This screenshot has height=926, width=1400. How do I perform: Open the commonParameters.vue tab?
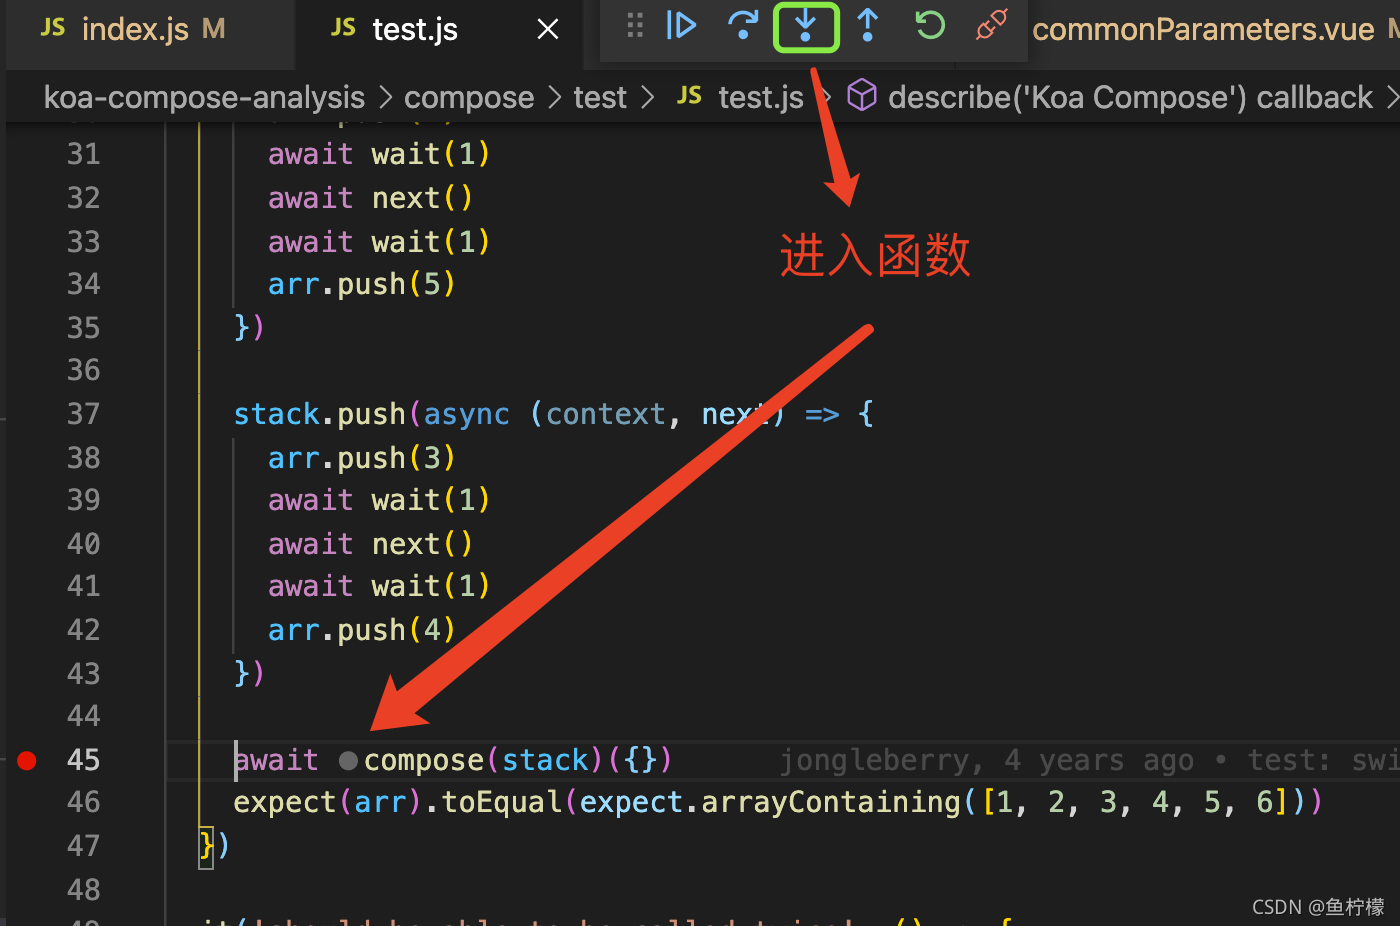coord(1203,30)
